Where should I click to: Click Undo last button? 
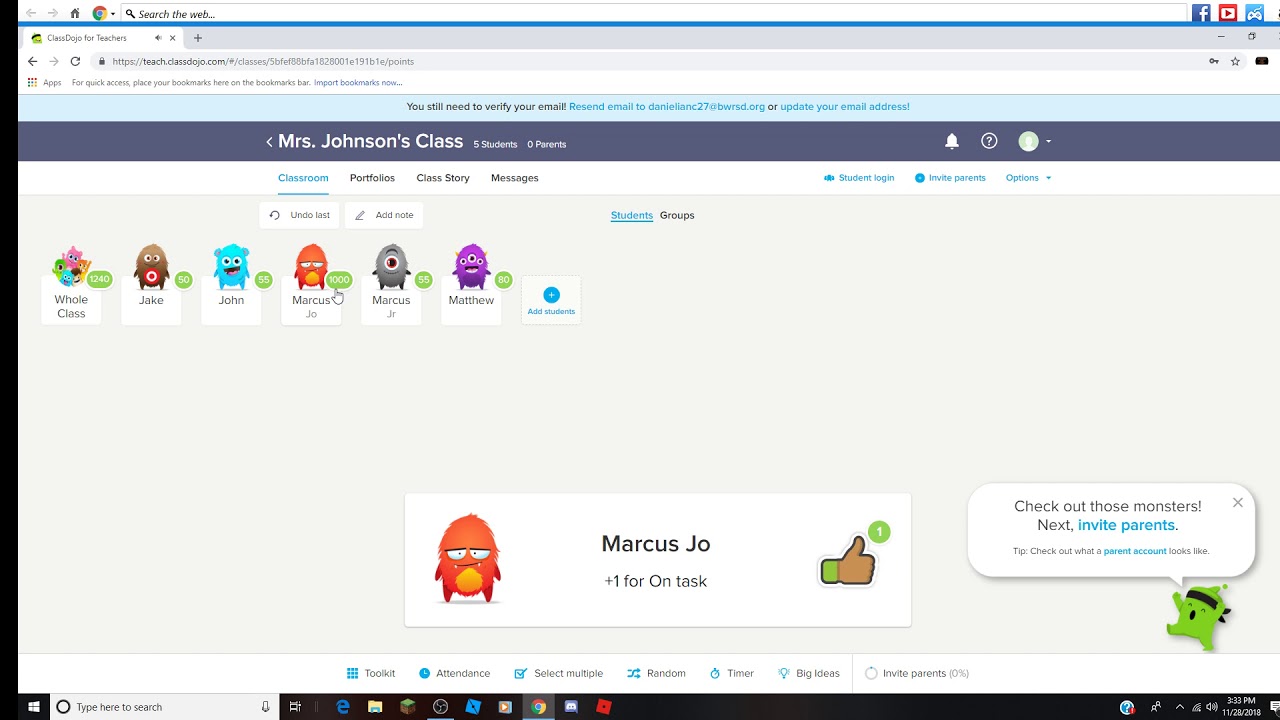pos(299,215)
